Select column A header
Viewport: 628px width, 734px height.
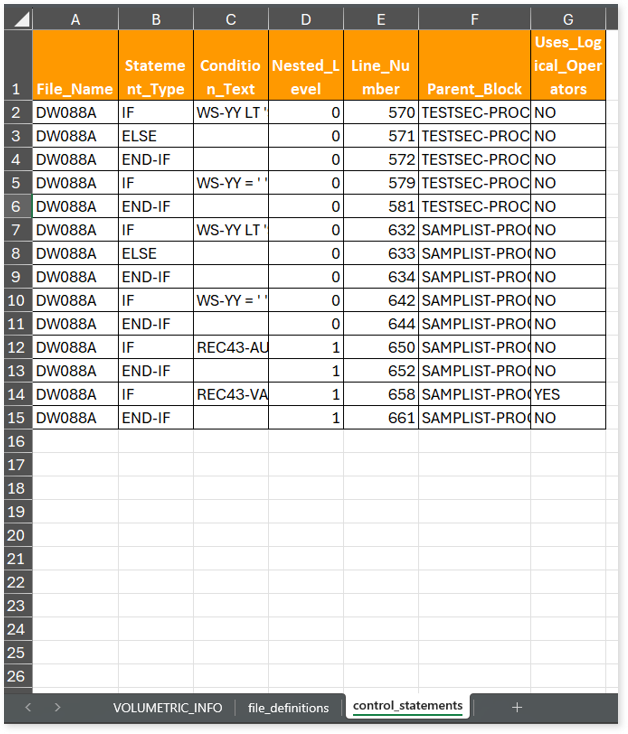point(75,19)
